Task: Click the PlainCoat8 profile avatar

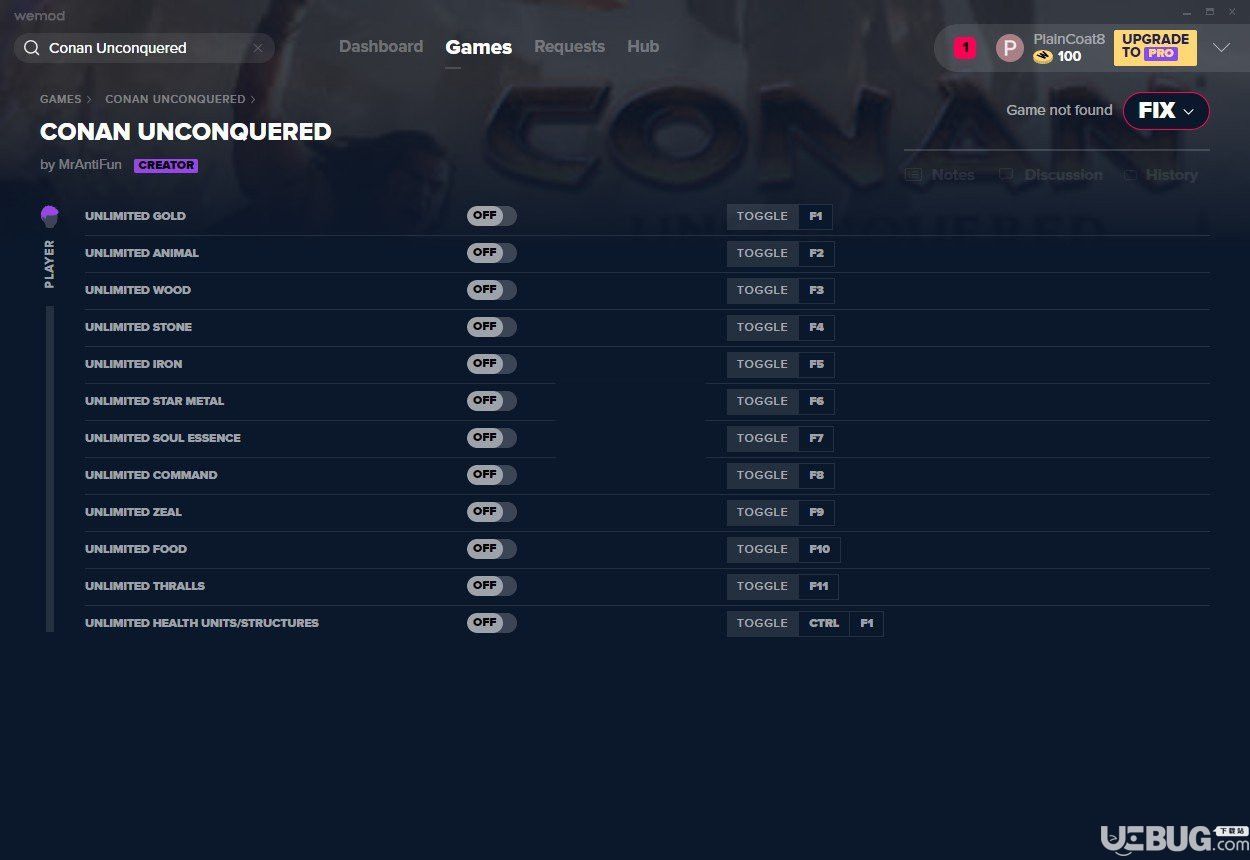Action: point(1010,48)
